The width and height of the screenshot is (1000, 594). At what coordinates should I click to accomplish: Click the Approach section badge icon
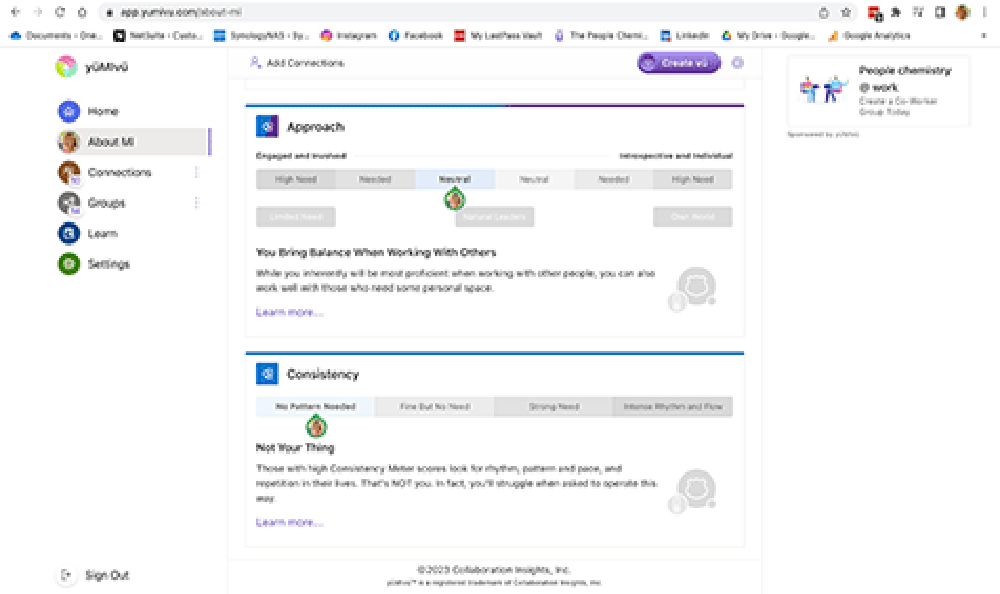(x=266, y=125)
